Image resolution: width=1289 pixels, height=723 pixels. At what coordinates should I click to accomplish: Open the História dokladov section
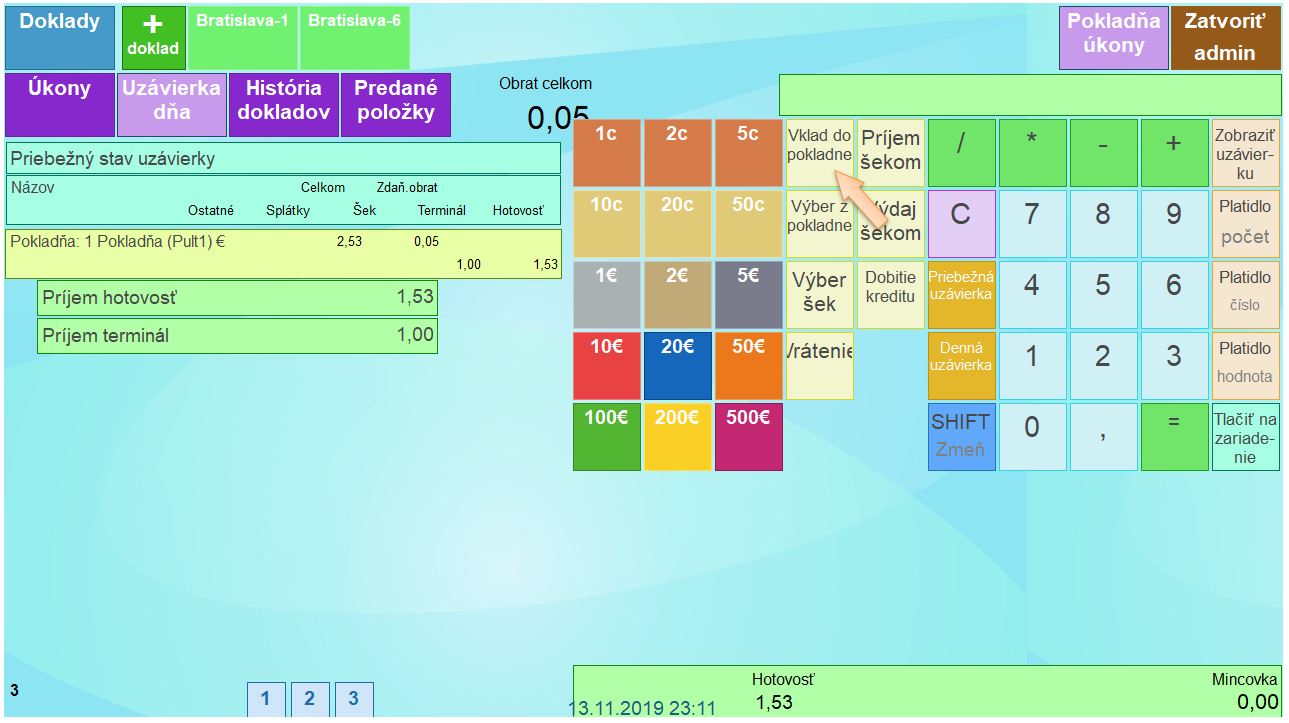point(284,104)
